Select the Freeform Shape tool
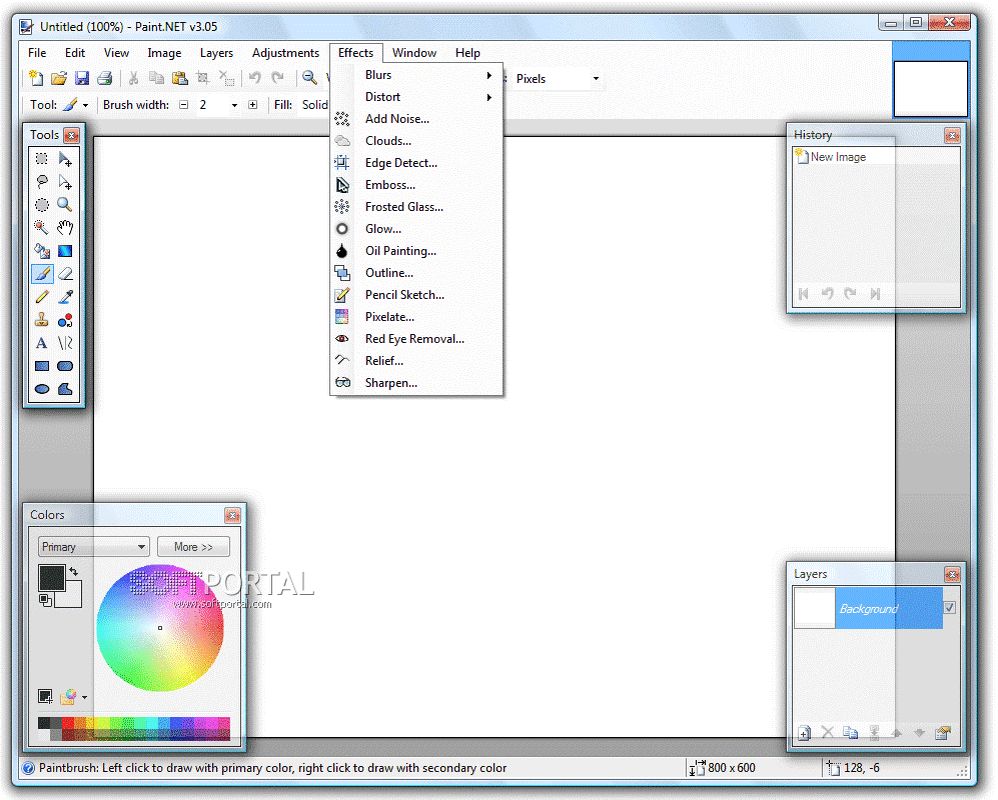This screenshot has height=800, width=998. point(65,389)
